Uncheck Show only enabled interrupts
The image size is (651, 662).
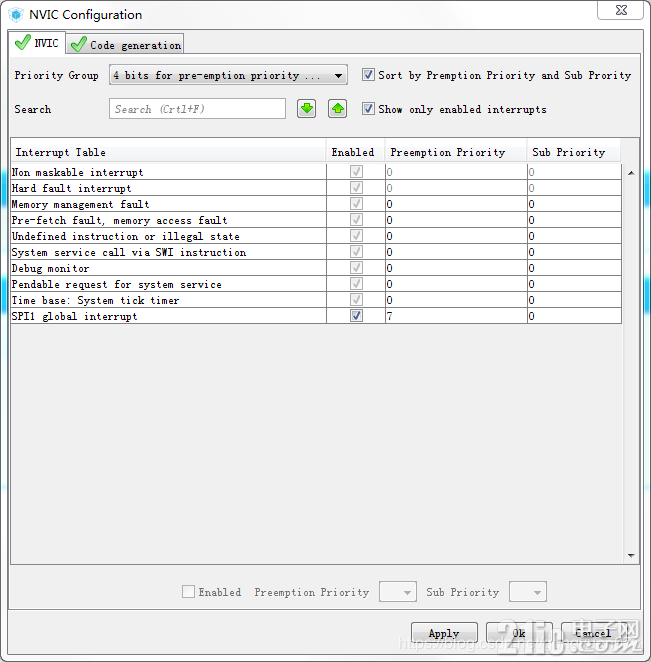coord(368,109)
